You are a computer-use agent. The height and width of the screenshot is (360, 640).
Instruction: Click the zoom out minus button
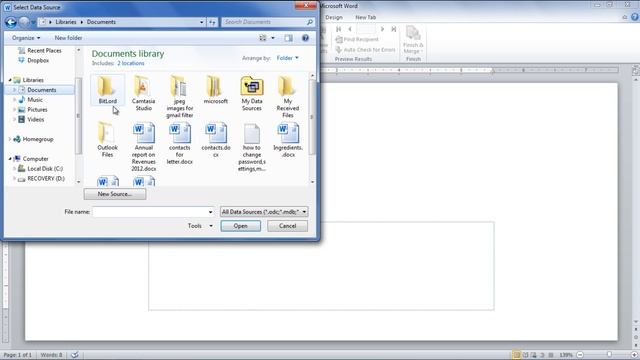click(x=580, y=355)
